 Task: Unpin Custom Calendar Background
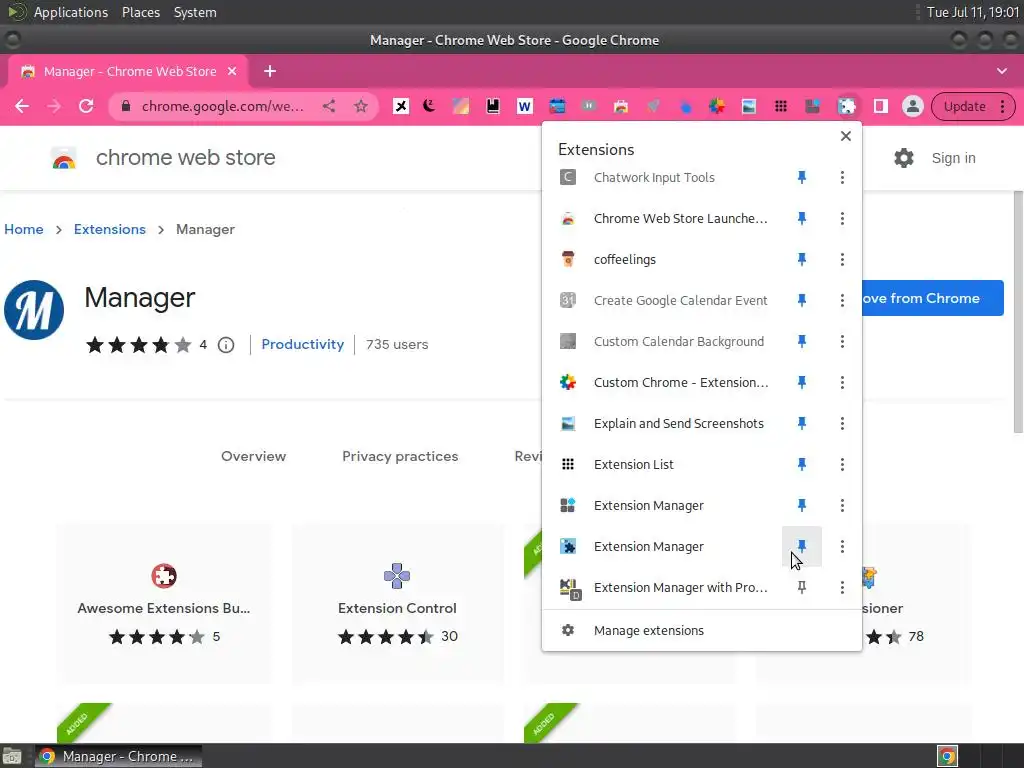(x=801, y=341)
